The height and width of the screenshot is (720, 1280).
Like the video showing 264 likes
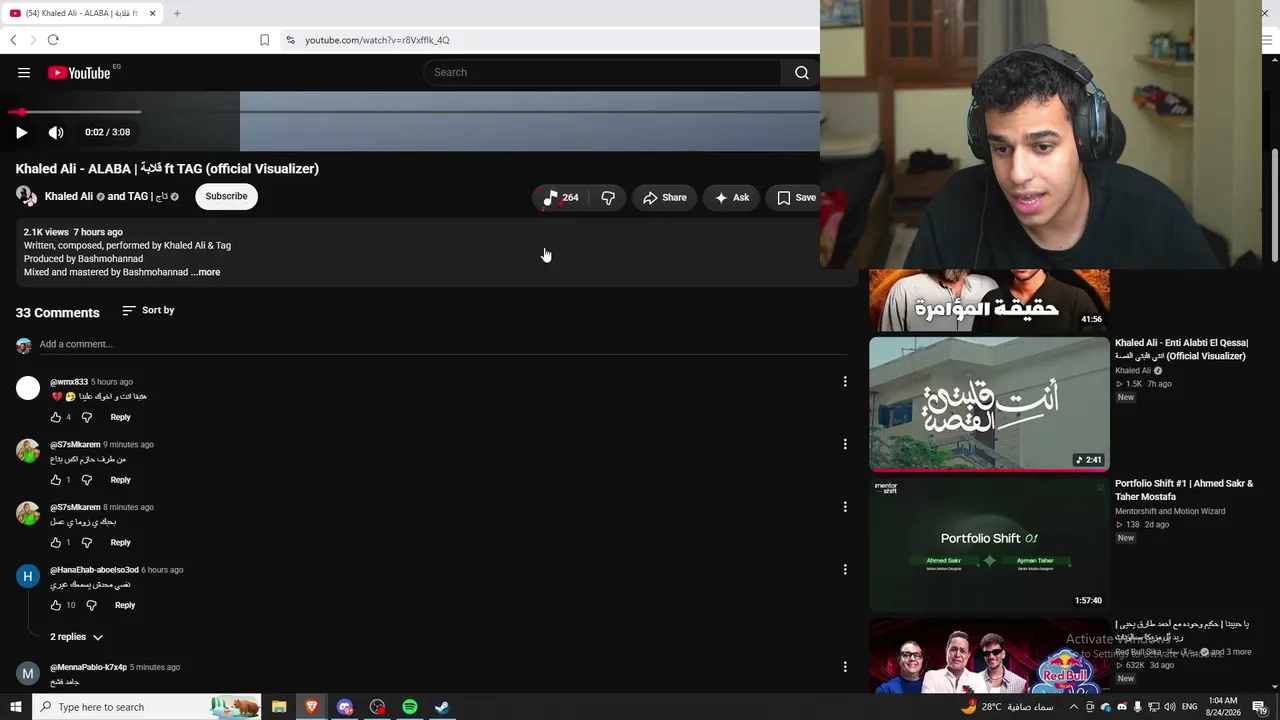pyautogui.click(x=560, y=197)
